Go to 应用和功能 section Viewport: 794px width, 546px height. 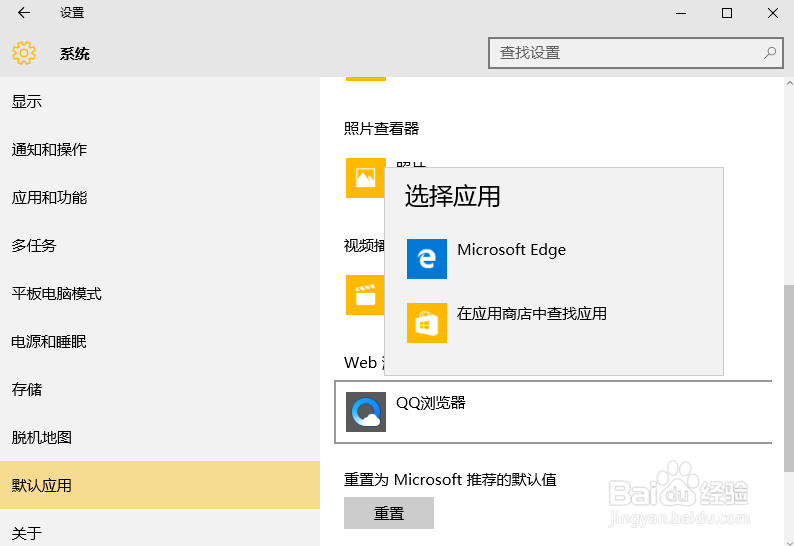(160, 197)
